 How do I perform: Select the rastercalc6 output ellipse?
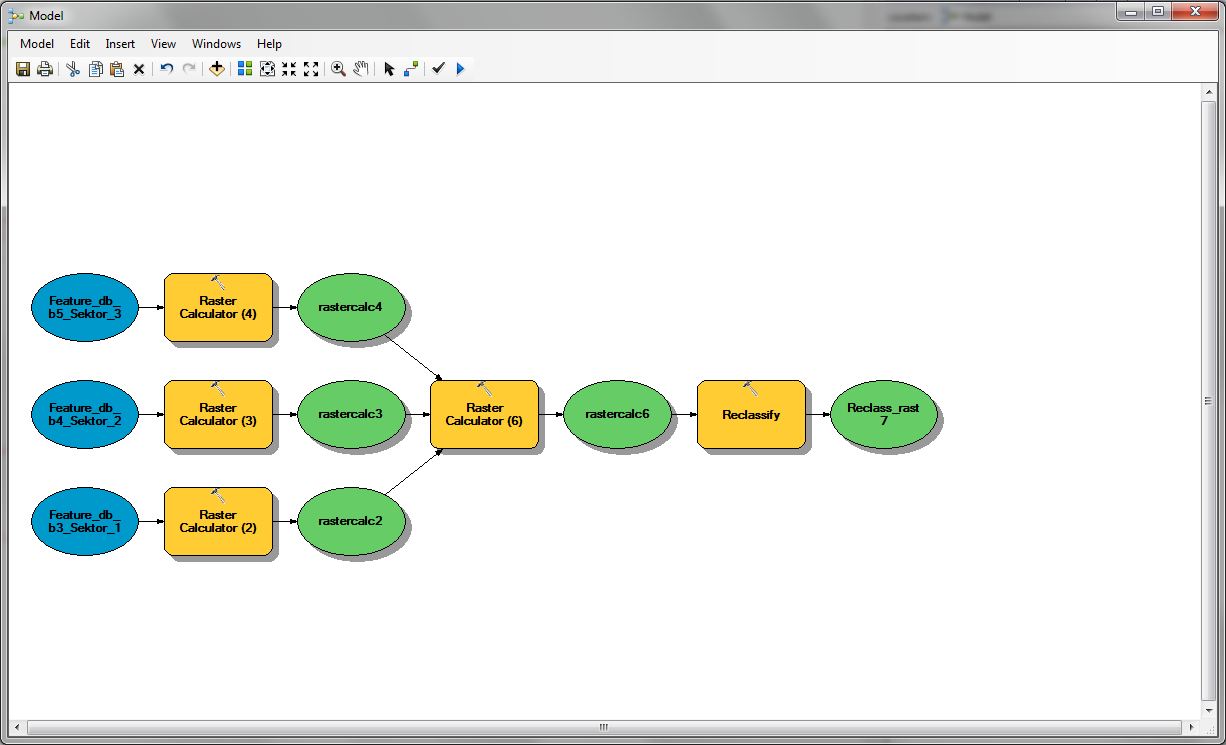tap(617, 414)
